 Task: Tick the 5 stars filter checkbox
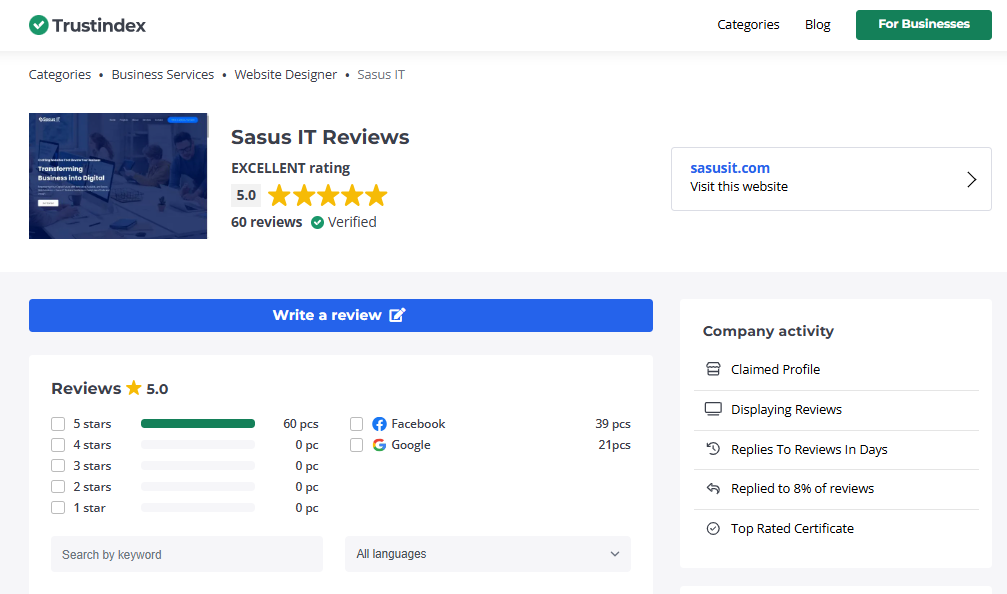[58, 424]
